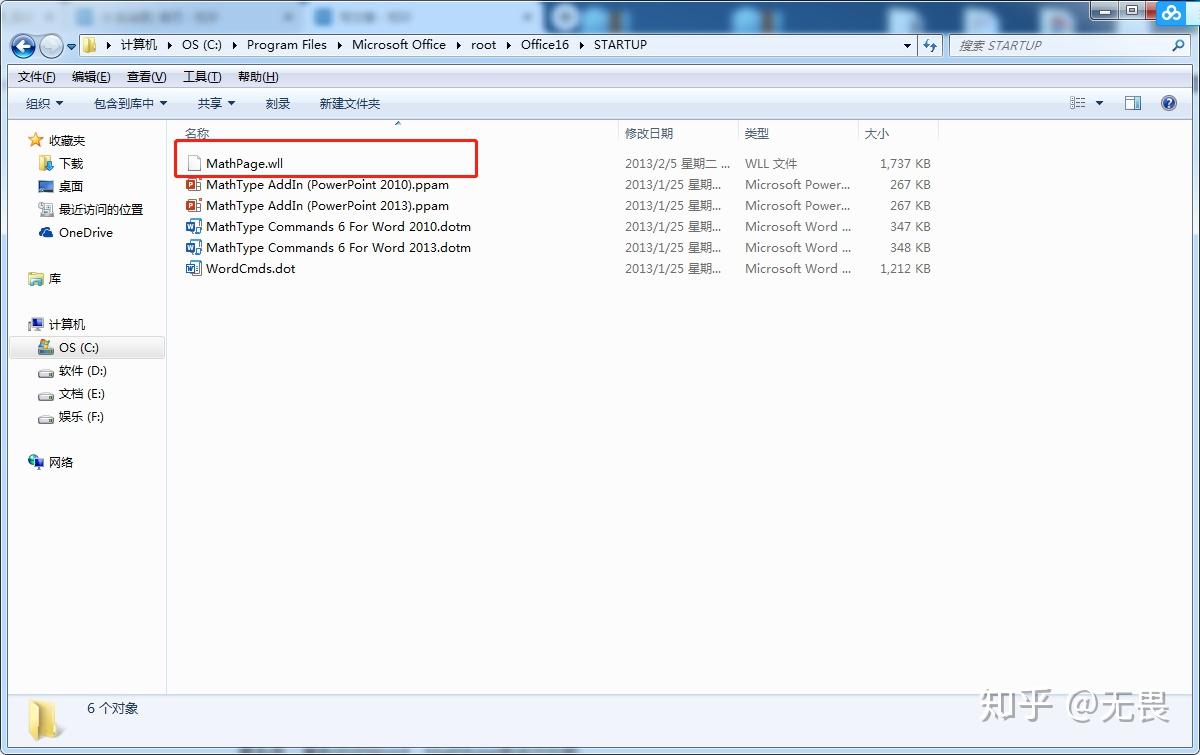Select the 收藏夹 star icon

36,140
